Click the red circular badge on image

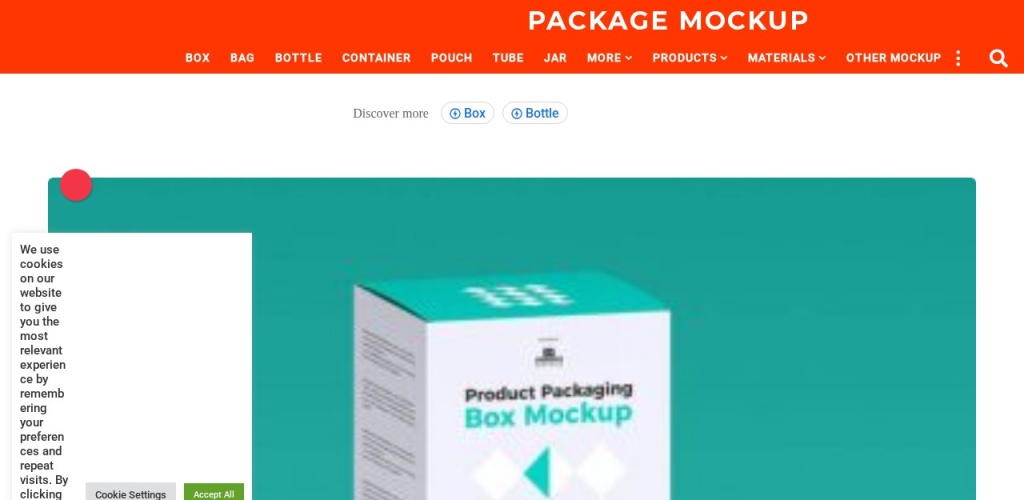click(x=76, y=185)
